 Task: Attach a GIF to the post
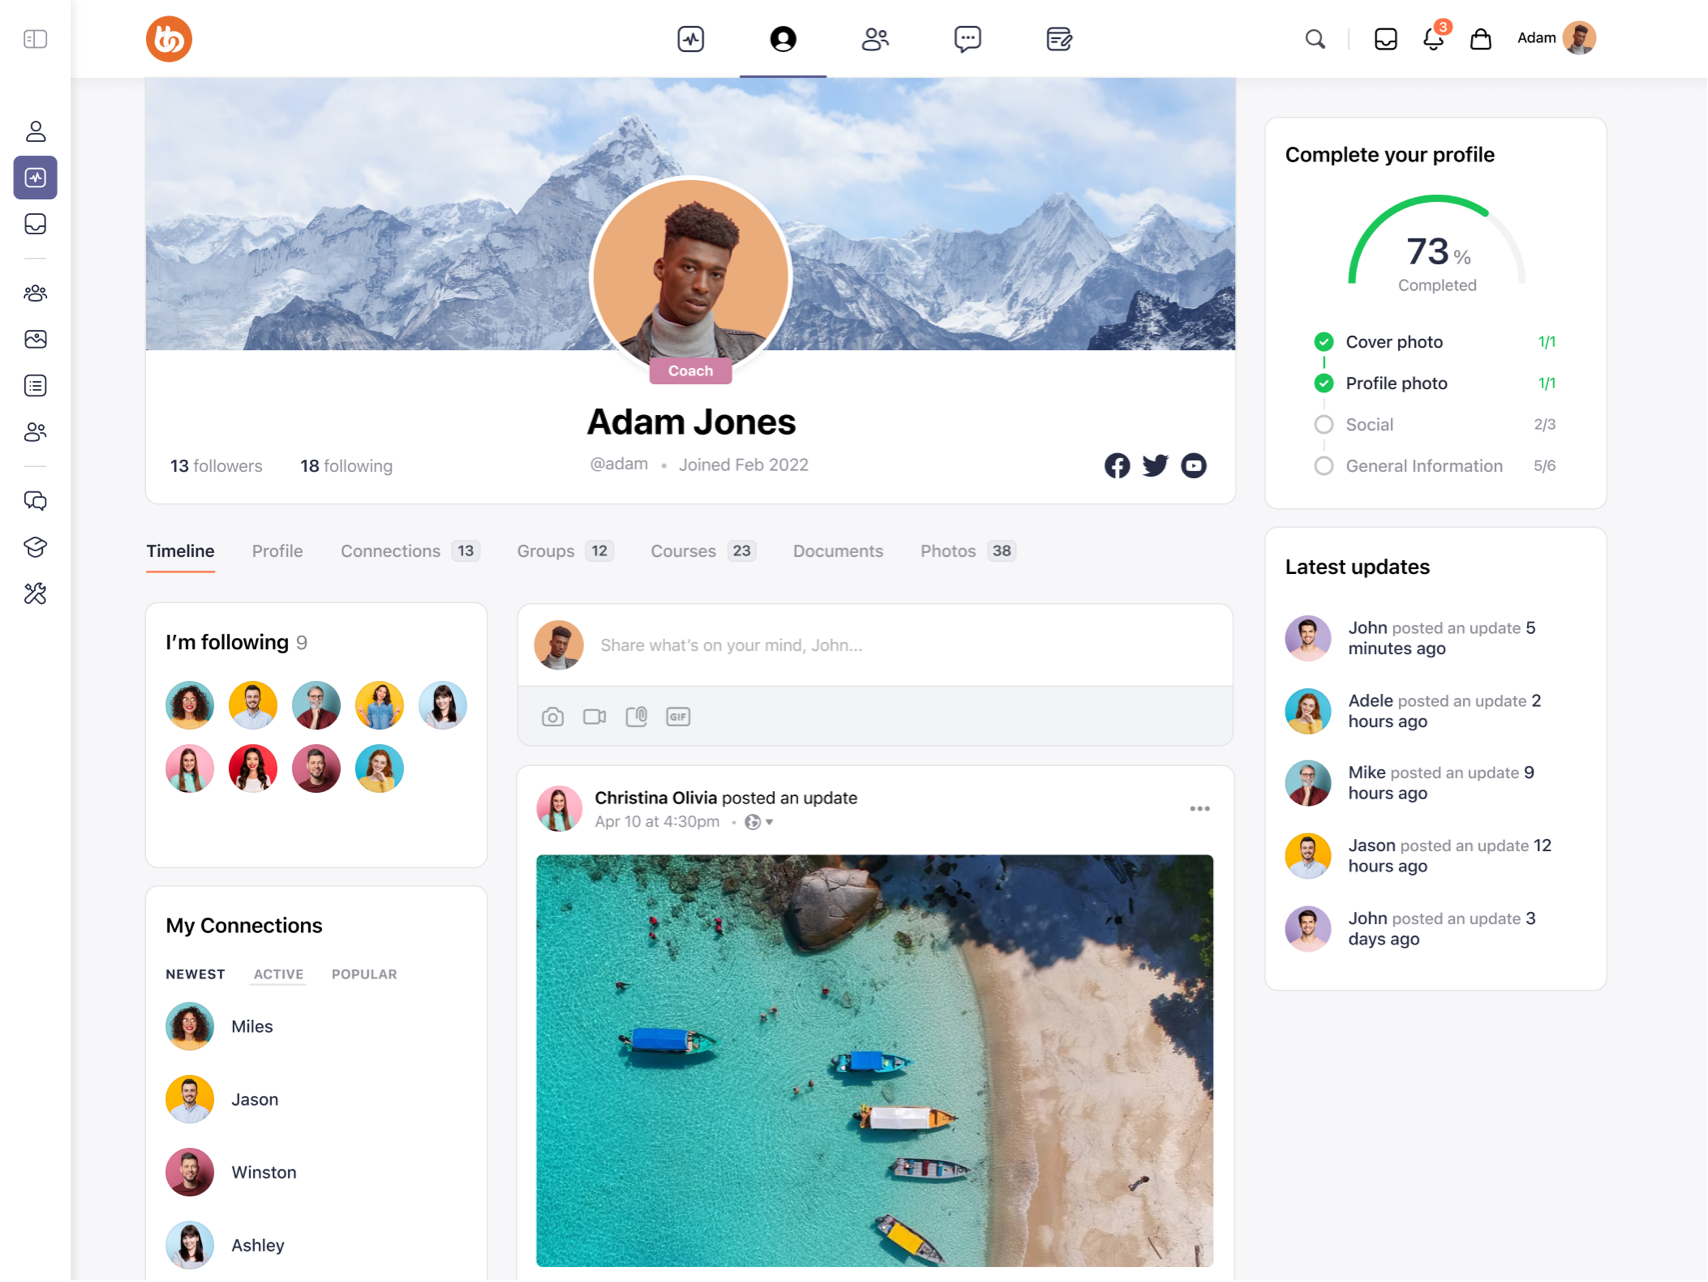(678, 717)
